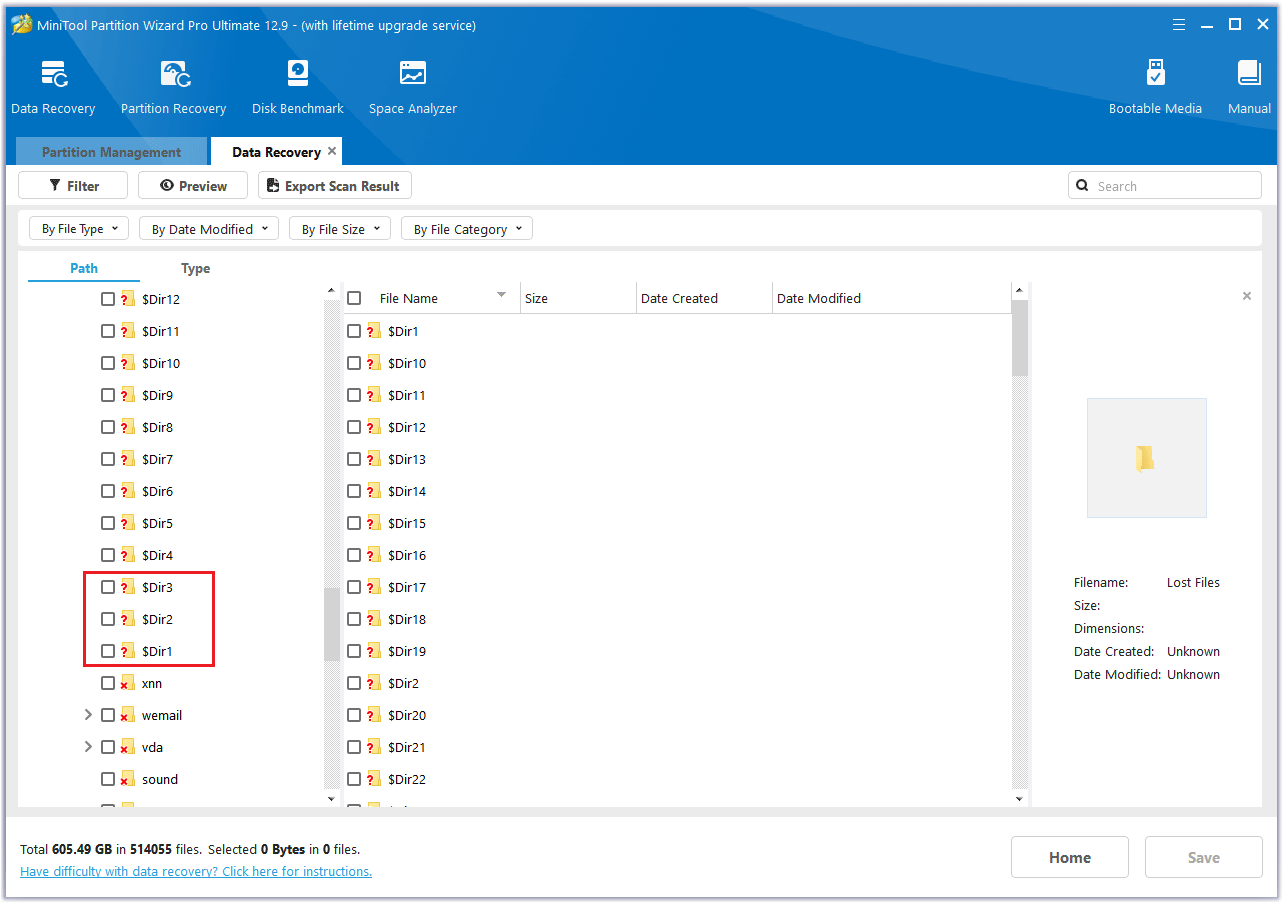Select the Data Recovery tab
The width and height of the screenshot is (1286, 905).
[276, 152]
